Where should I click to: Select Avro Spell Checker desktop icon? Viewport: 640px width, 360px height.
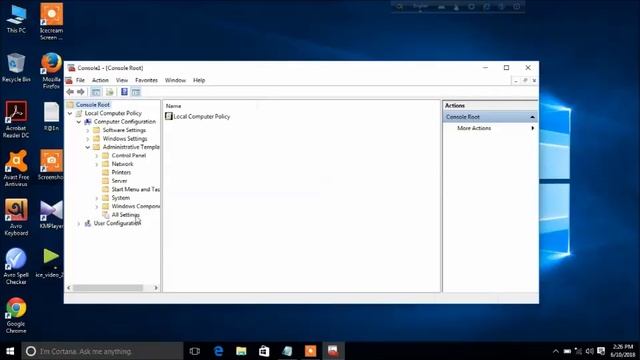(16, 266)
